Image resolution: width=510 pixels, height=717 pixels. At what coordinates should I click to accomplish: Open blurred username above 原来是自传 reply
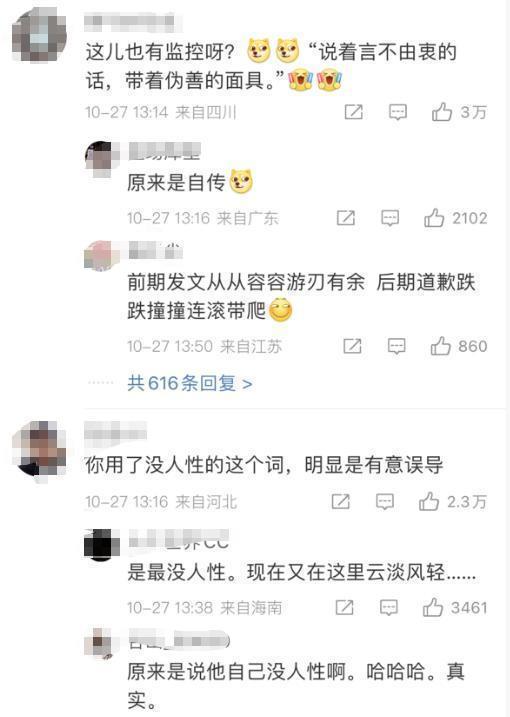(x=165, y=151)
